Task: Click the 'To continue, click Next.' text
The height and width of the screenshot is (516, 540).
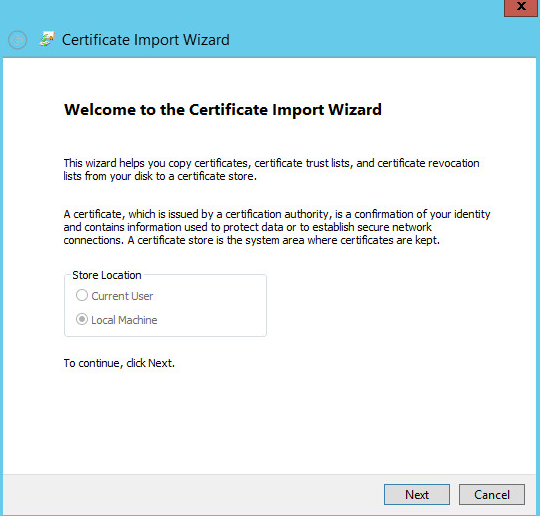Action: [x=119, y=363]
